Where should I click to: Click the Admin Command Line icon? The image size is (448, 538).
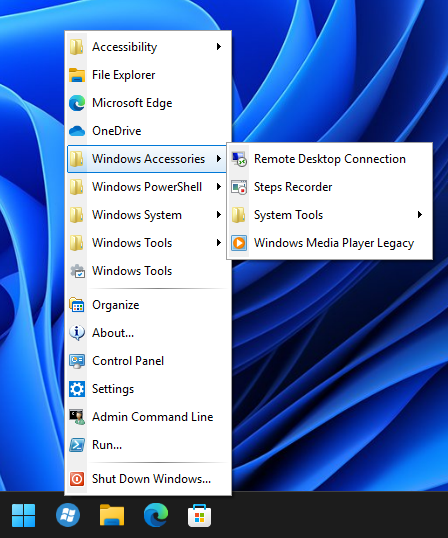coord(77,417)
